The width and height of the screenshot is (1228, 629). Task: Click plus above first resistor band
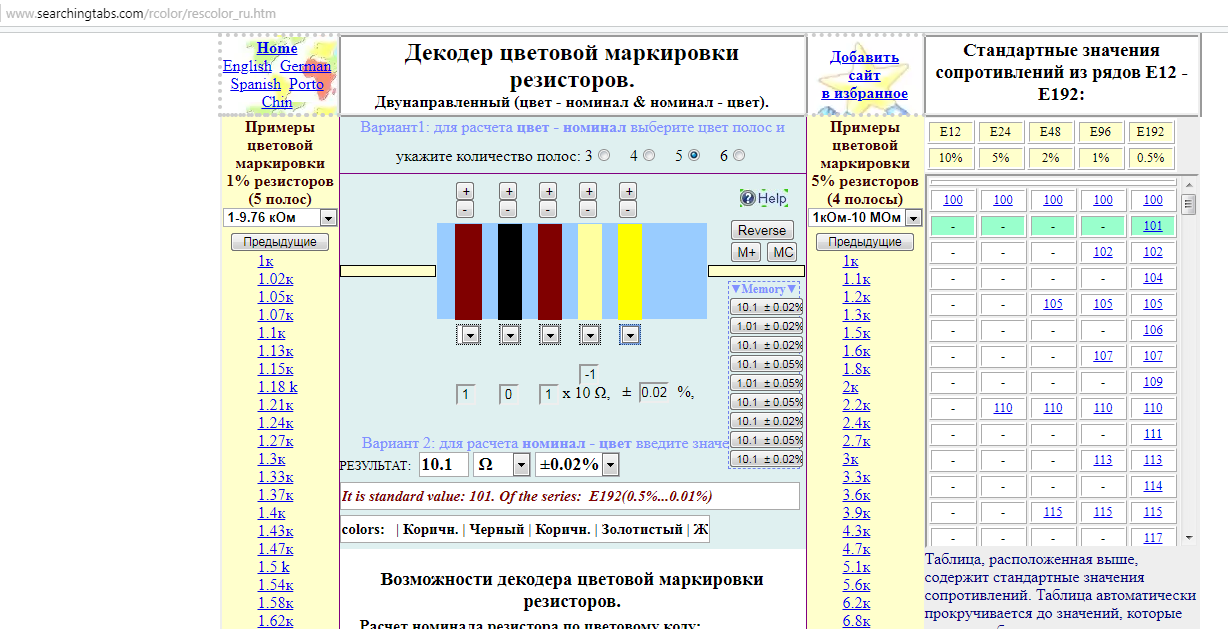(466, 191)
